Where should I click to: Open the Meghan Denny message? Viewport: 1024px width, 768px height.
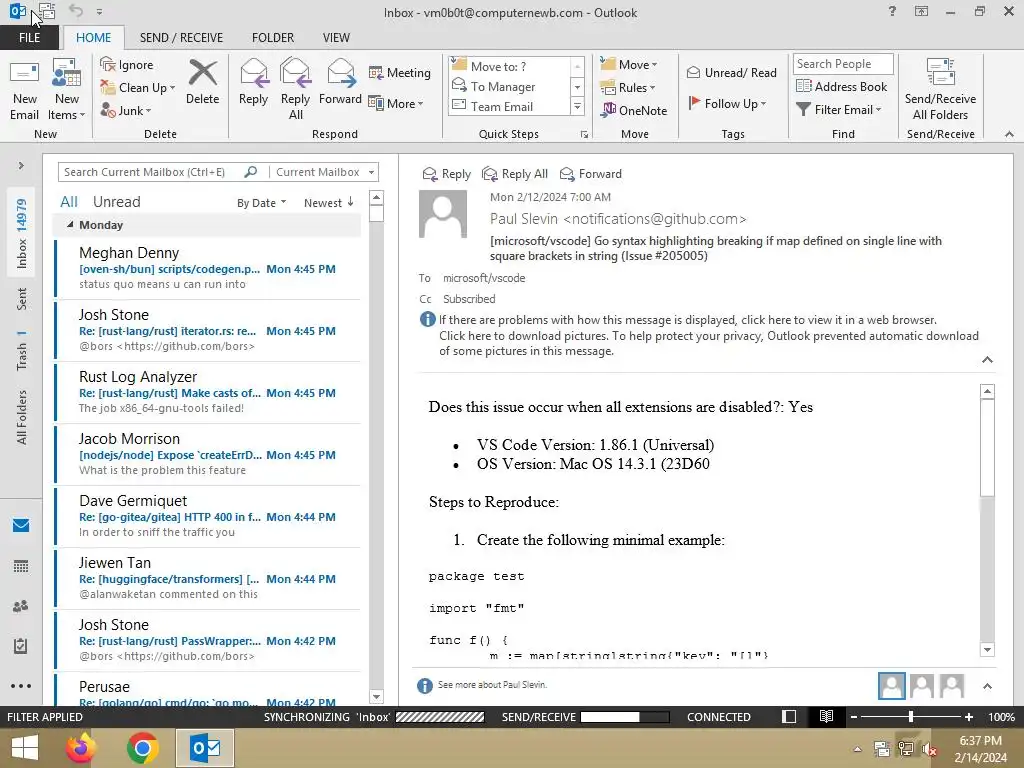(x=208, y=268)
